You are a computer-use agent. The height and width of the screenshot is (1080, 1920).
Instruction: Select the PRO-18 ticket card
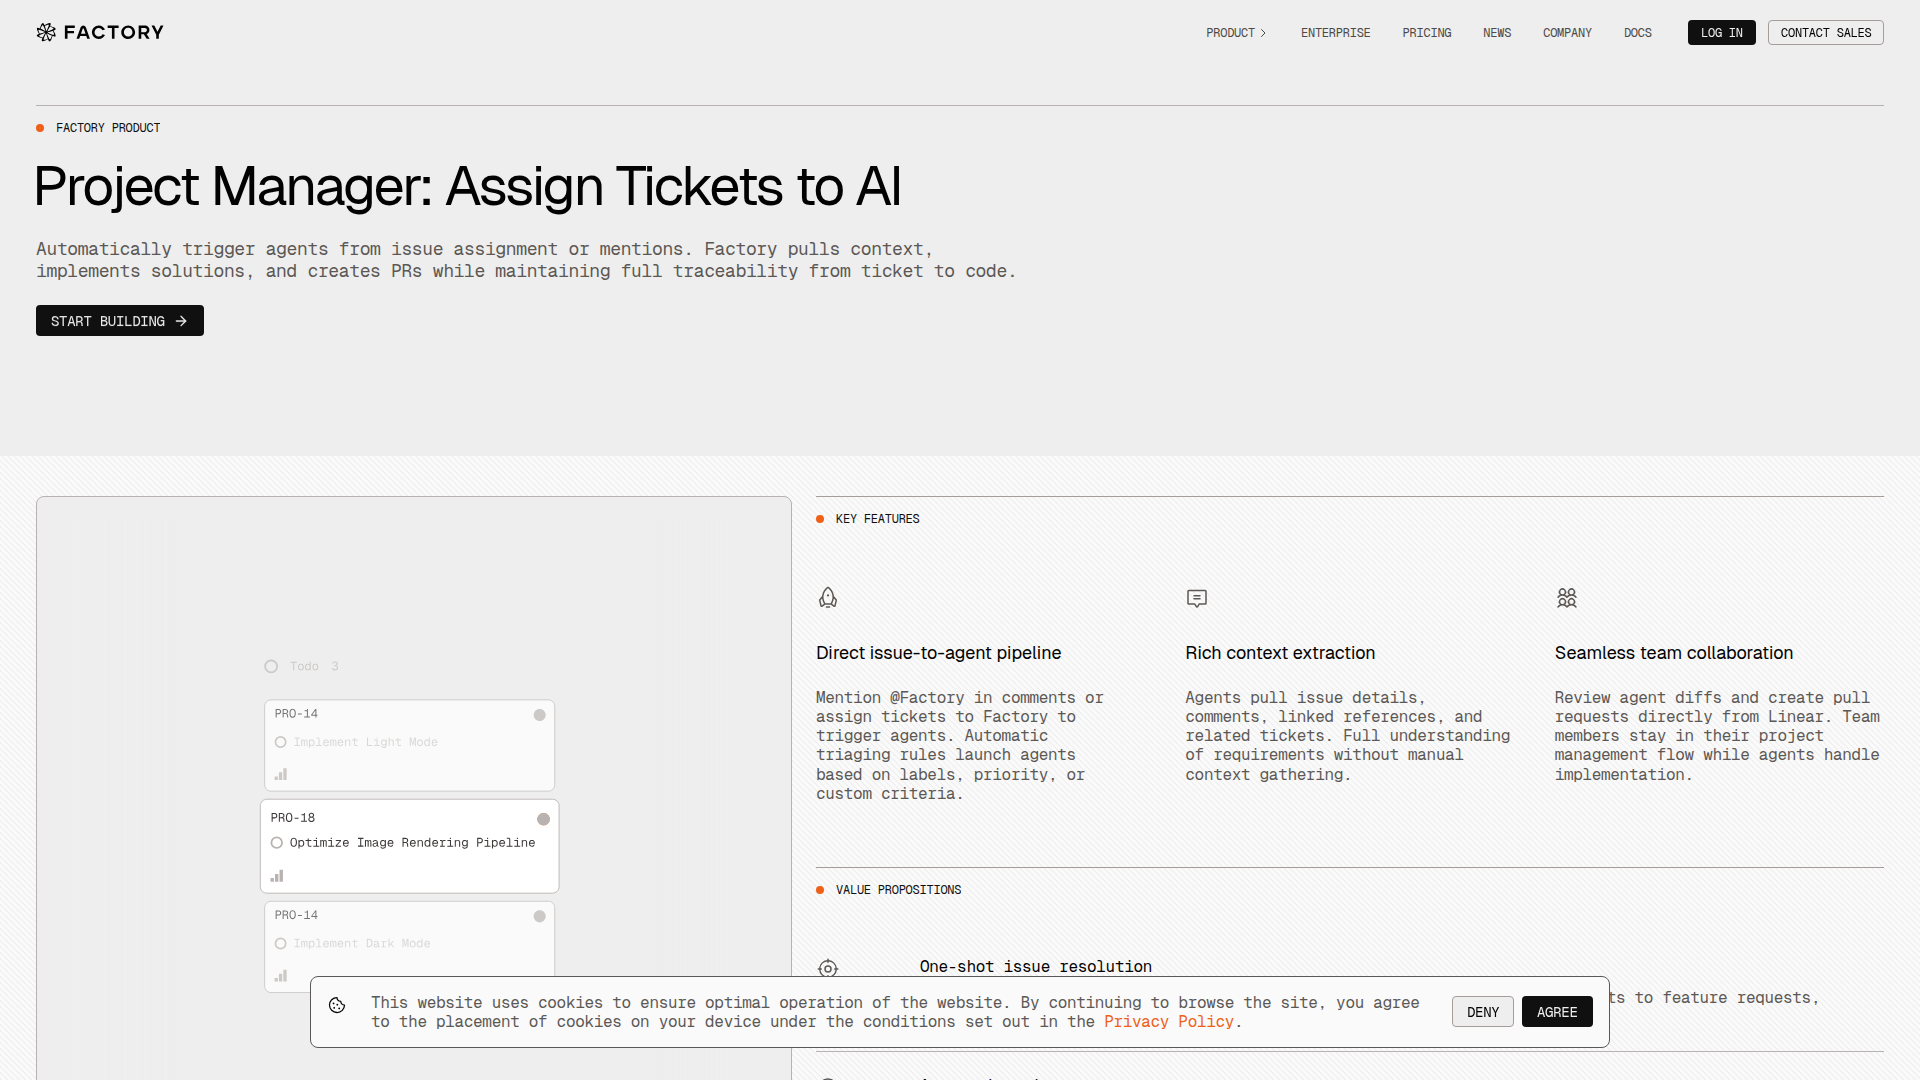[409, 845]
